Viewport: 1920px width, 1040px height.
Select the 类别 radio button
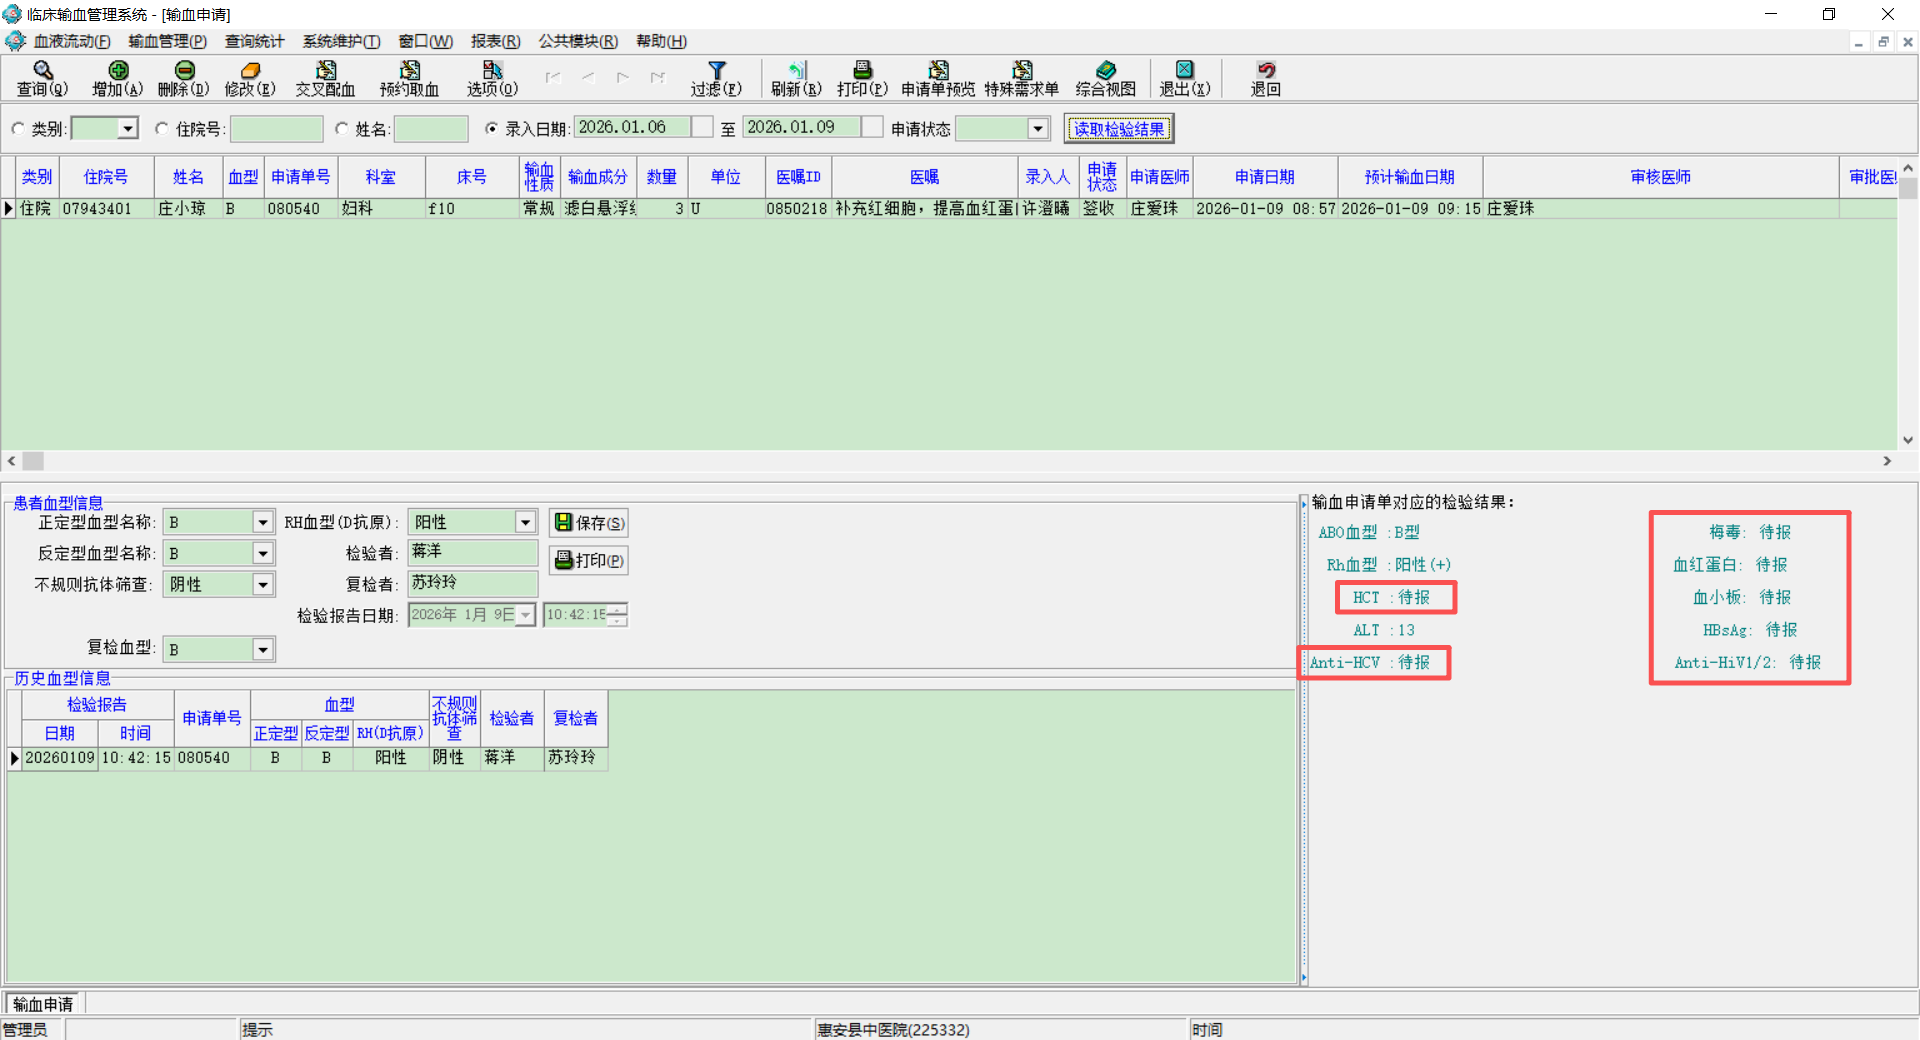[x=18, y=129]
